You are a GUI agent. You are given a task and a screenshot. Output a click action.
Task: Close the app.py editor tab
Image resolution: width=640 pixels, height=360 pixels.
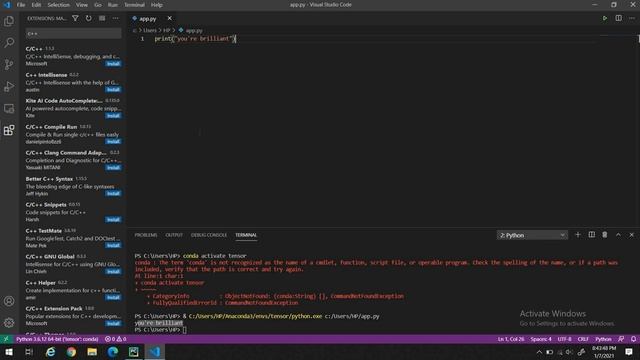pyautogui.click(x=169, y=18)
